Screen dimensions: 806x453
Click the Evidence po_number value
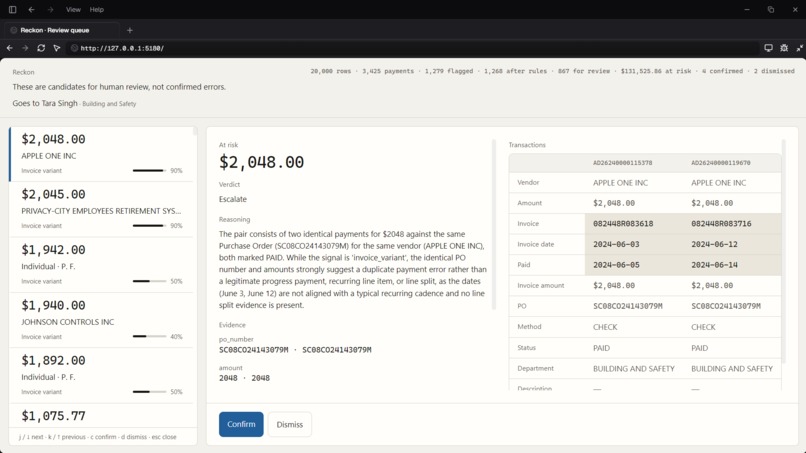coord(295,350)
